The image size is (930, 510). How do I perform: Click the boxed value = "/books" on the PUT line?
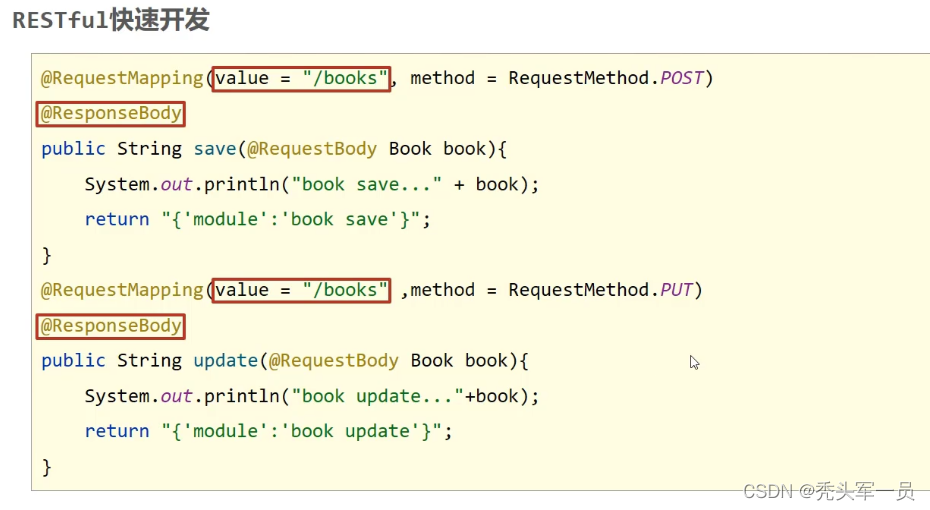click(301, 290)
